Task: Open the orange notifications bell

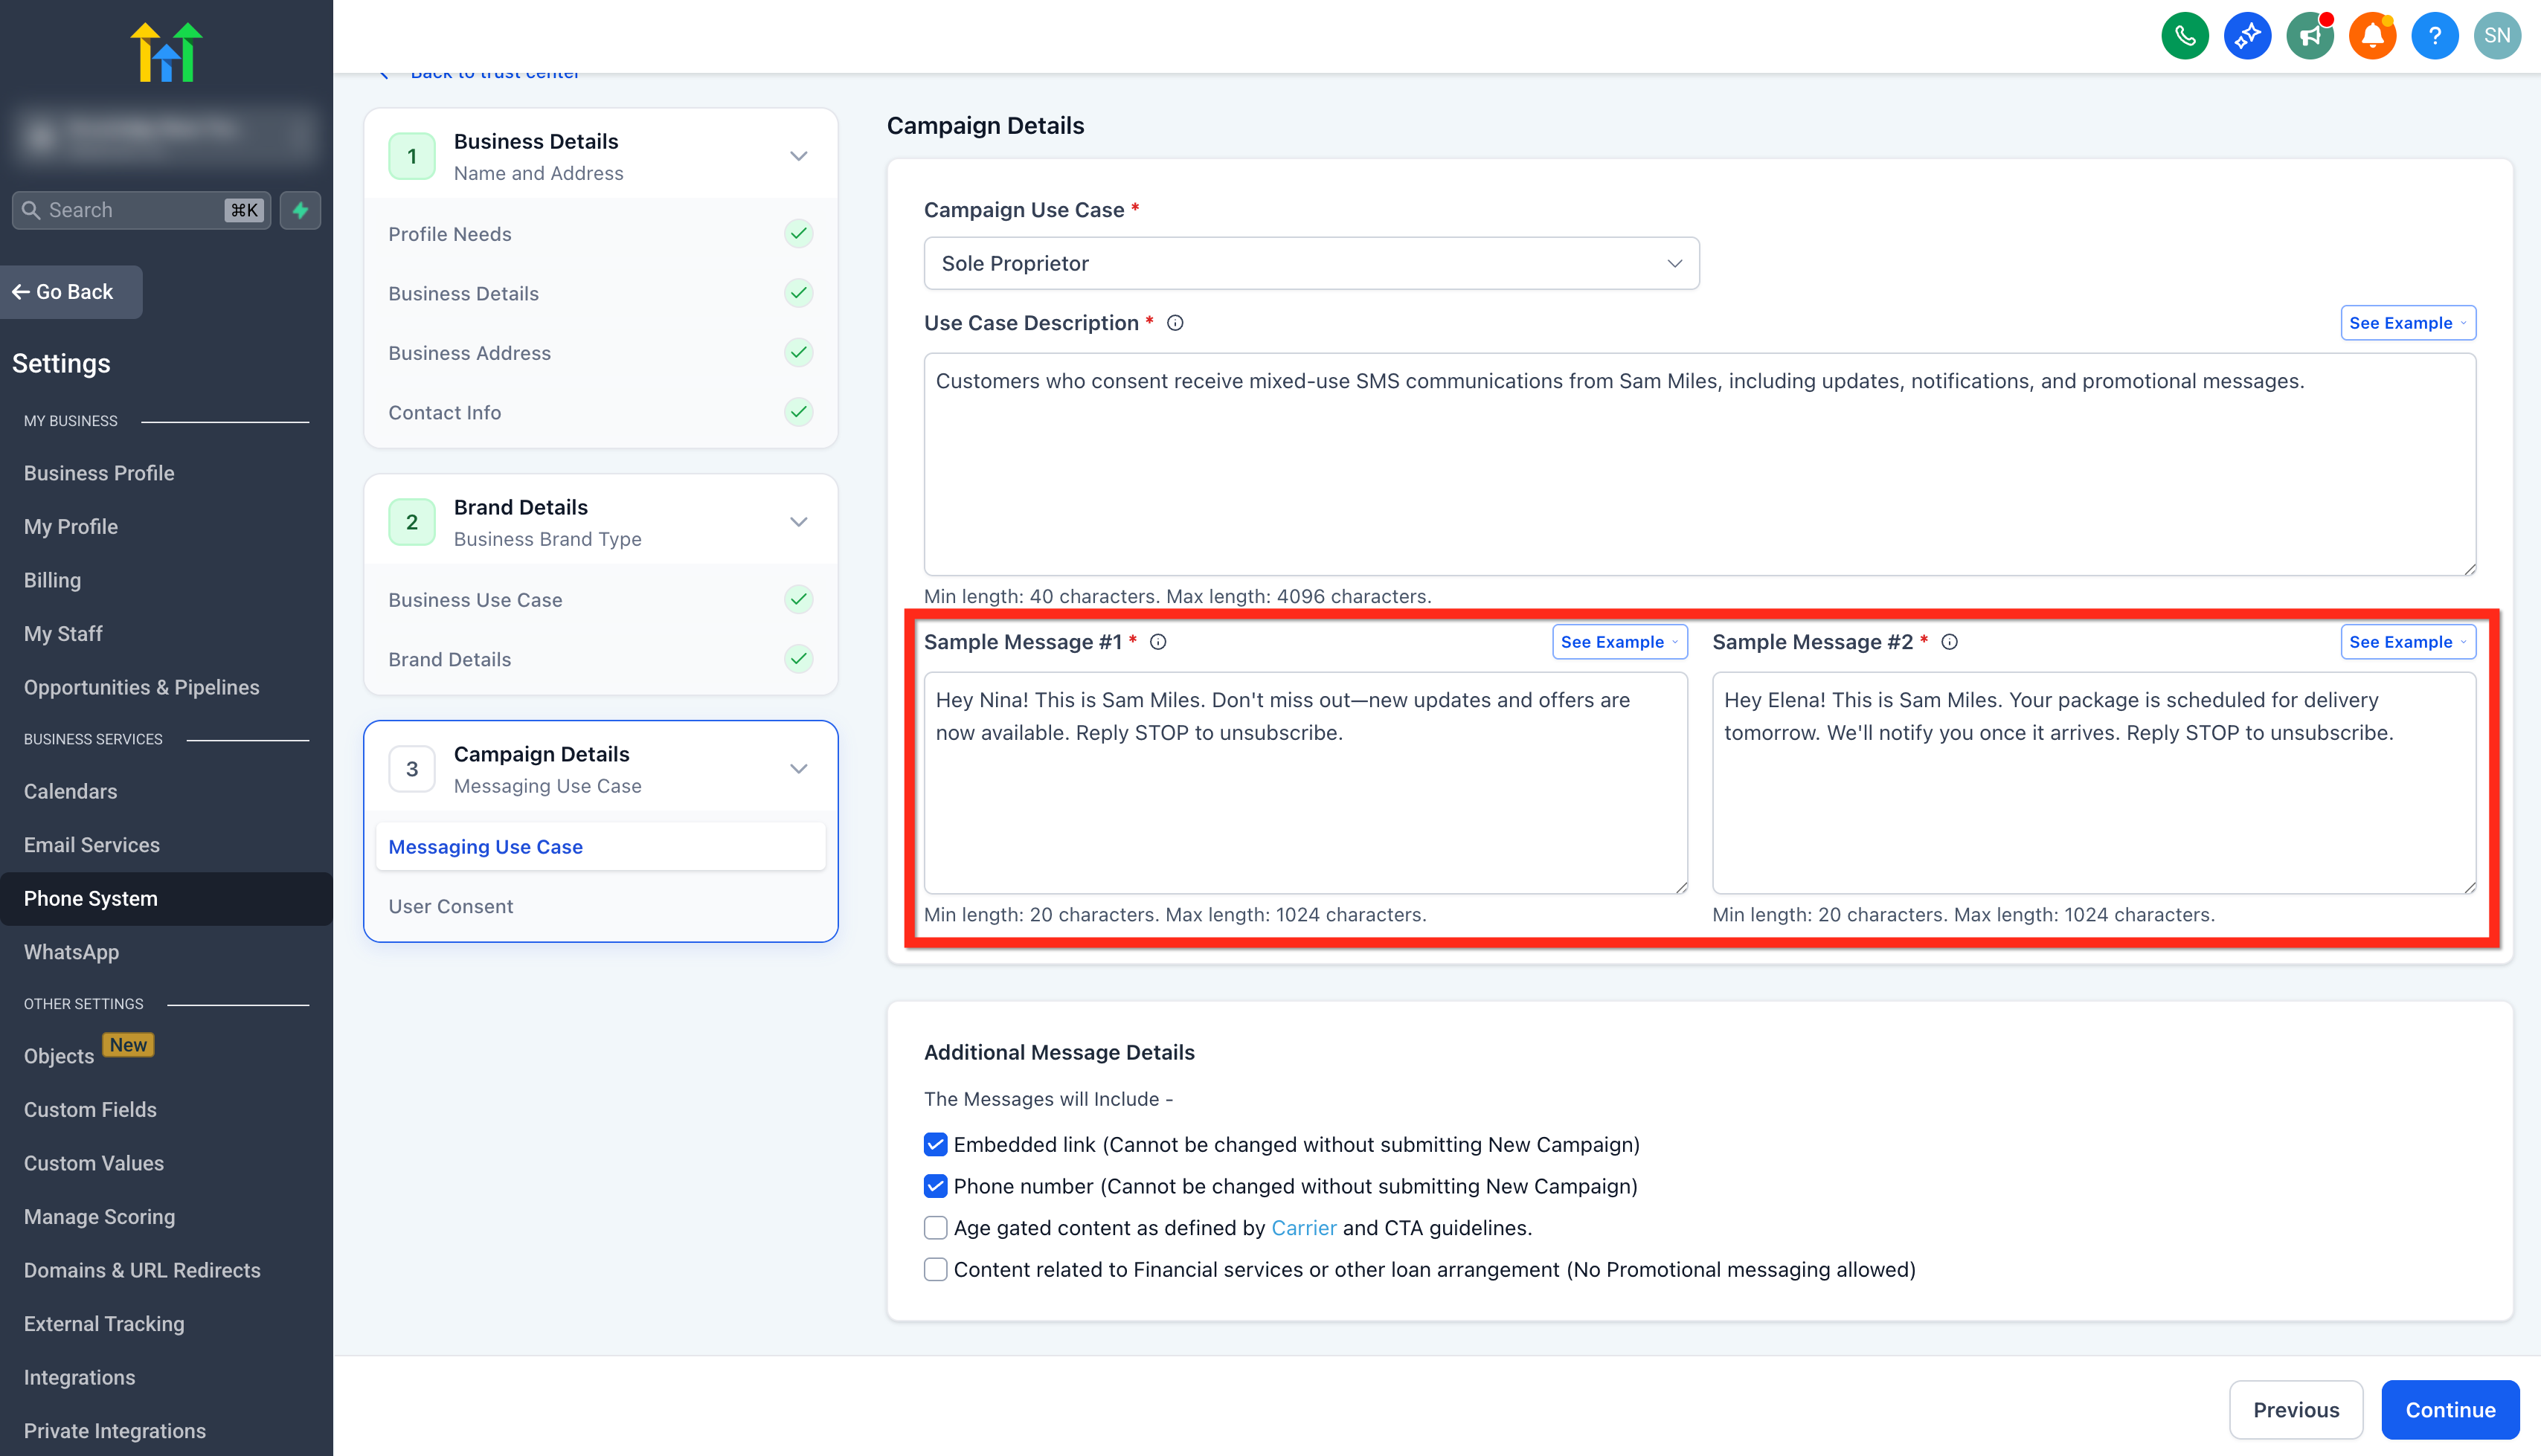Action: [2372, 36]
